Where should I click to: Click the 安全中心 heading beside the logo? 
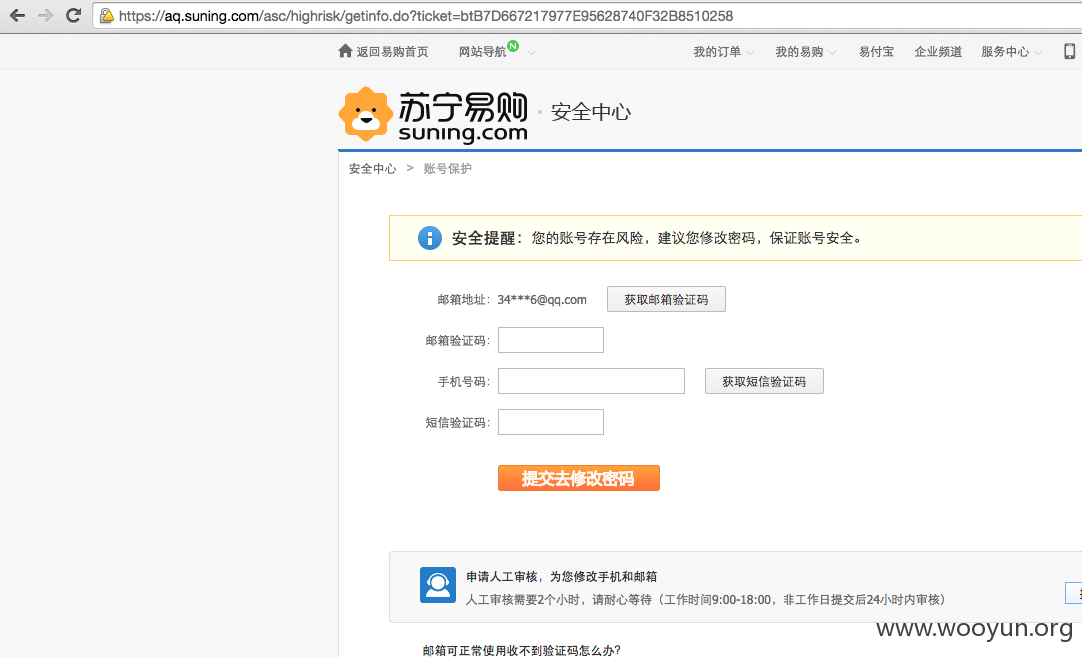pyautogui.click(x=591, y=112)
